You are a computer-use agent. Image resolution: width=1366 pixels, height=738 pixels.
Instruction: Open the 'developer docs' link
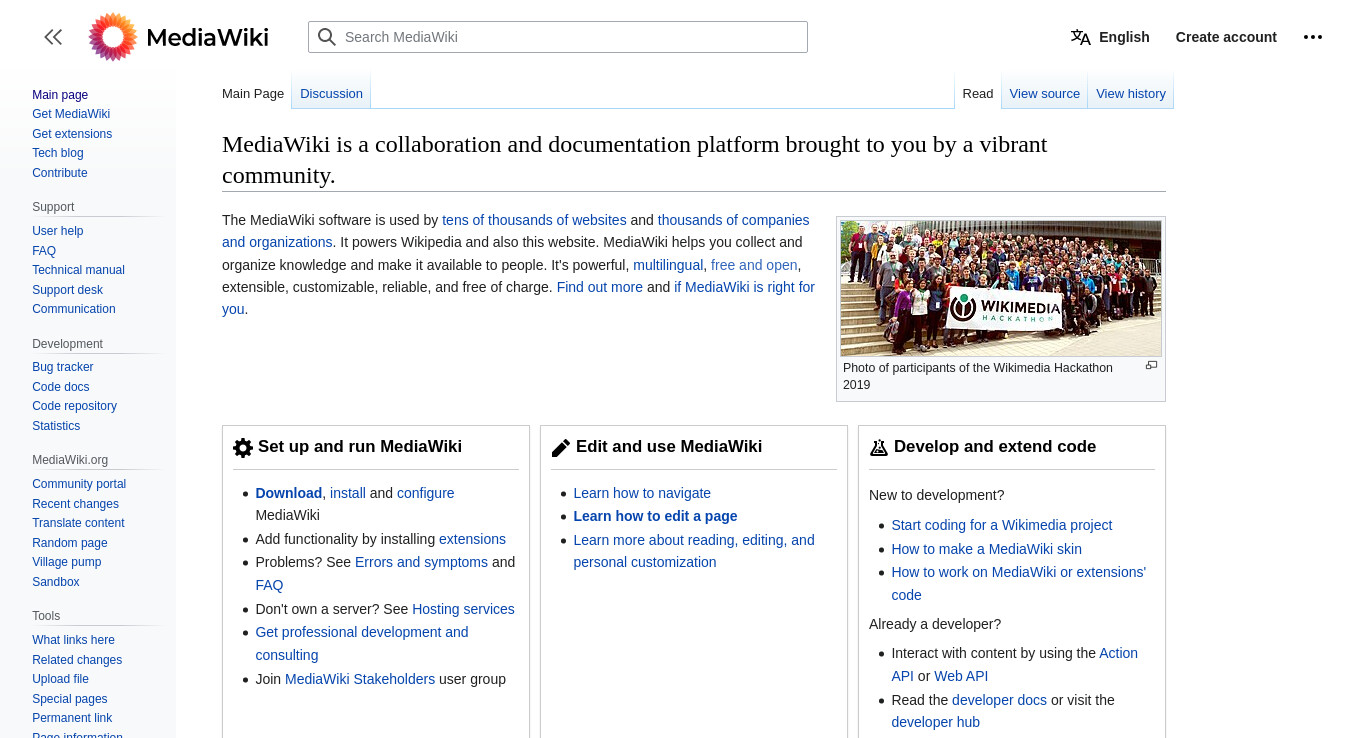999,700
